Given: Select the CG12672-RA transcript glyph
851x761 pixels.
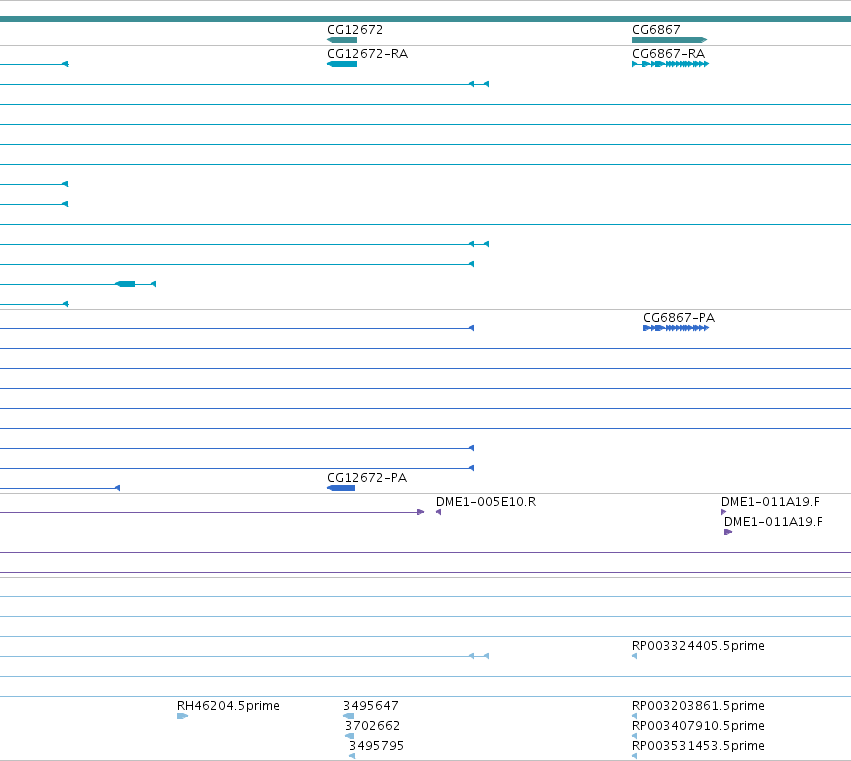Looking at the screenshot, I should tap(342, 64).
